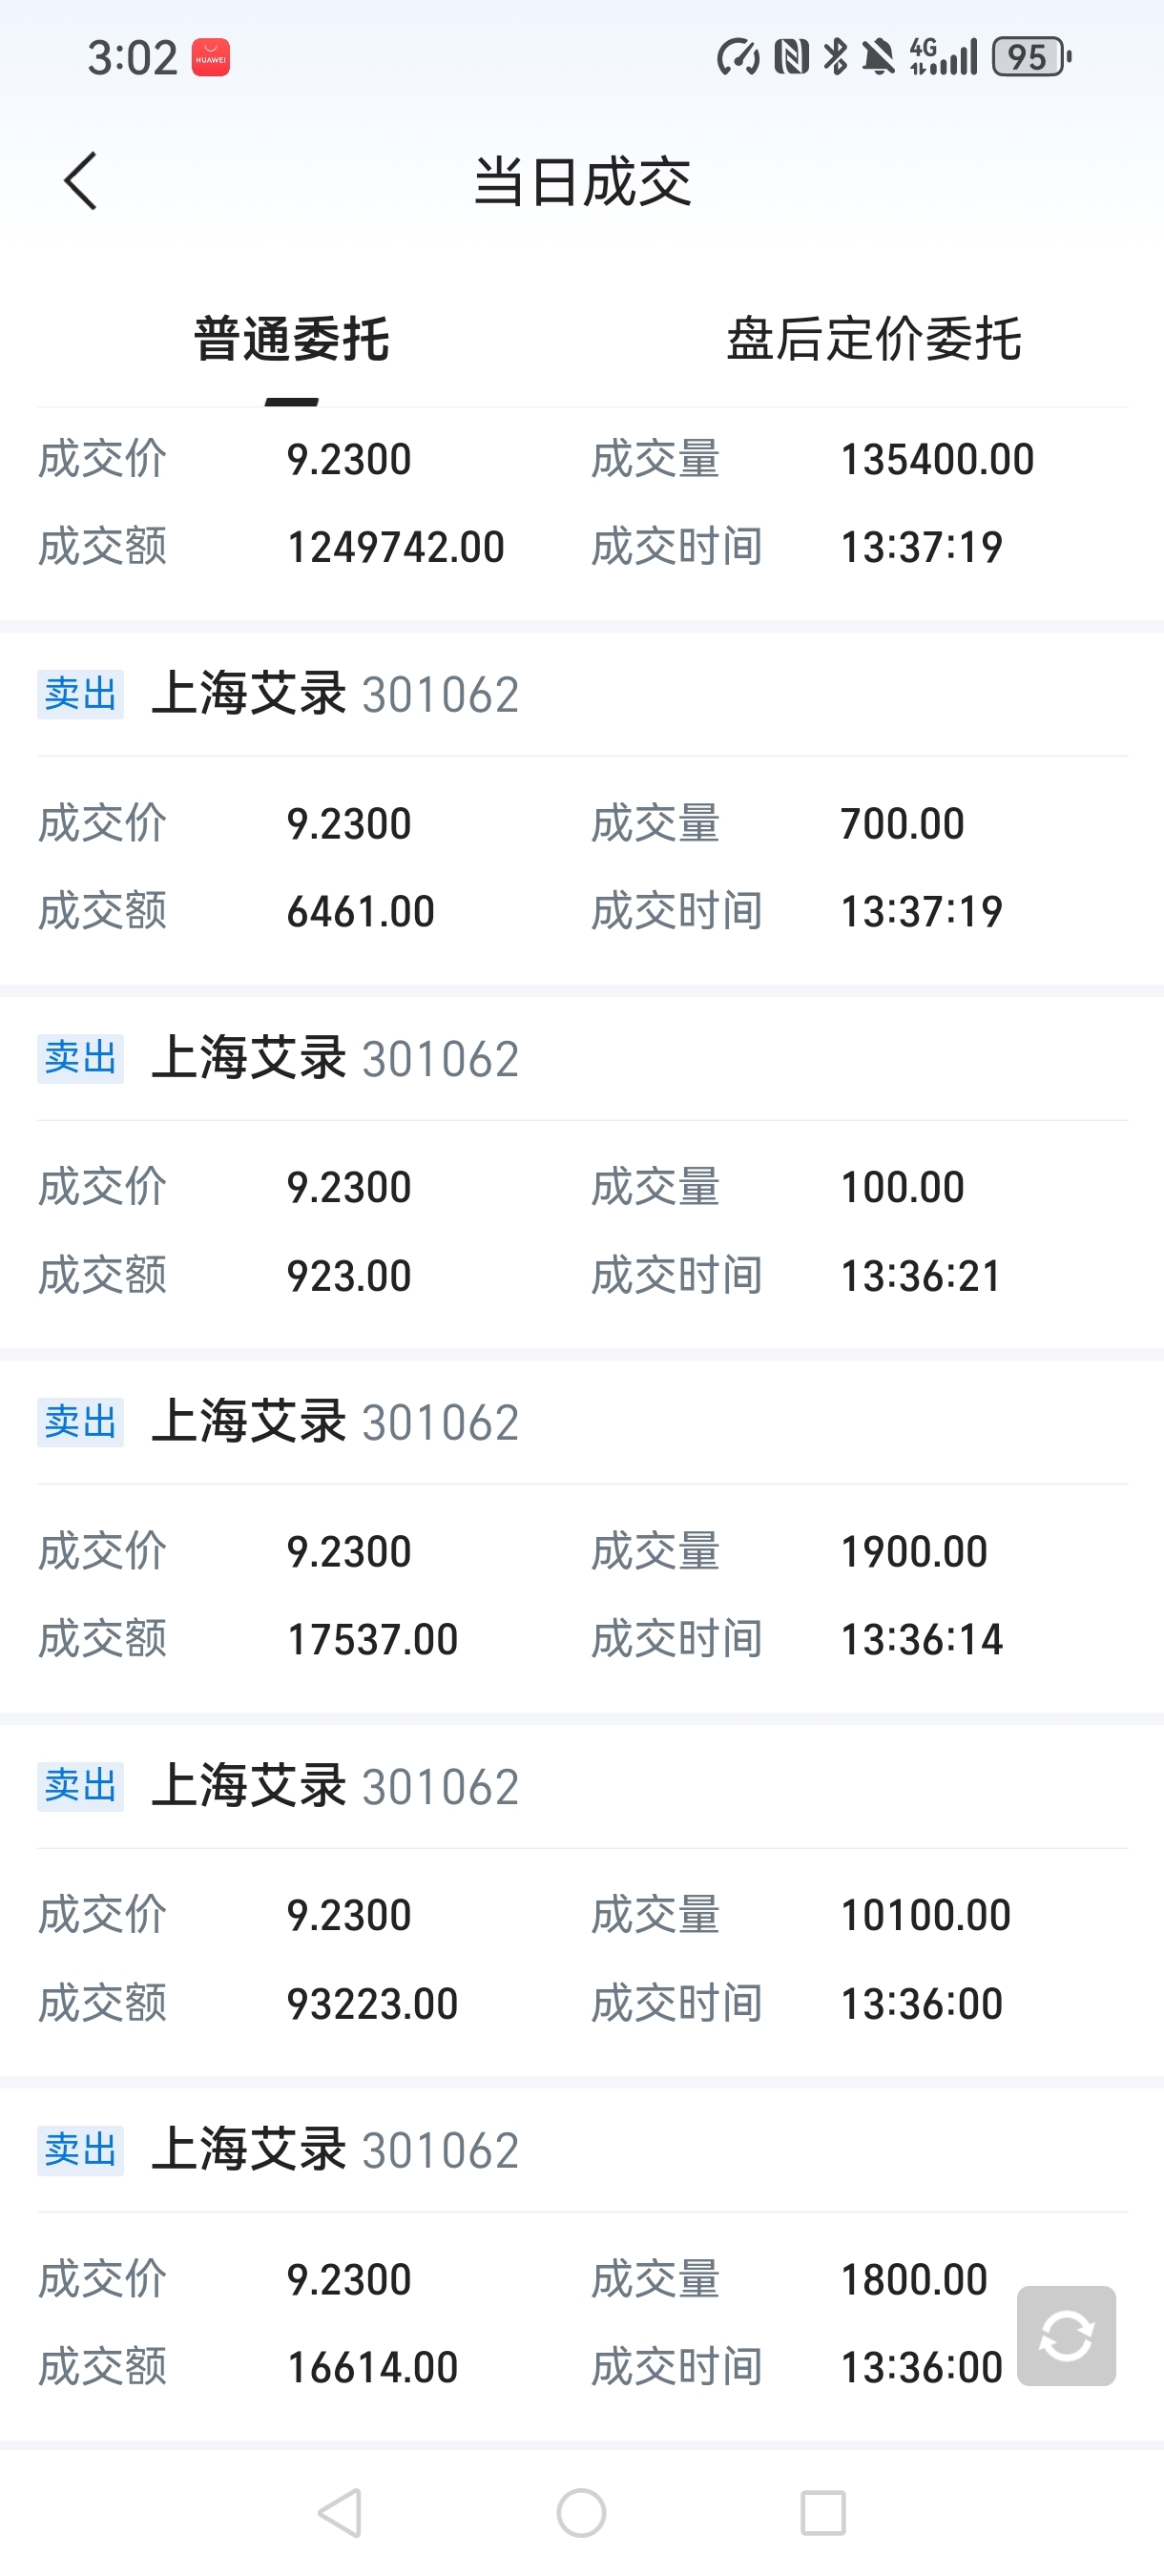This screenshot has height=2576, width=1164.
Task: Tap the back arrow icon
Action: point(81,181)
